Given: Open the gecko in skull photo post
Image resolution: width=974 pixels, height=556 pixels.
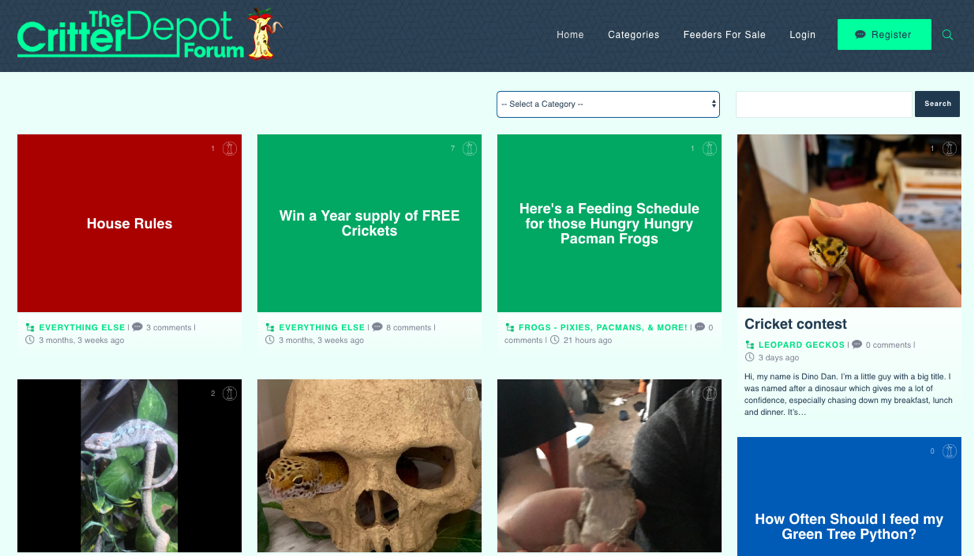Looking at the screenshot, I should [369, 465].
